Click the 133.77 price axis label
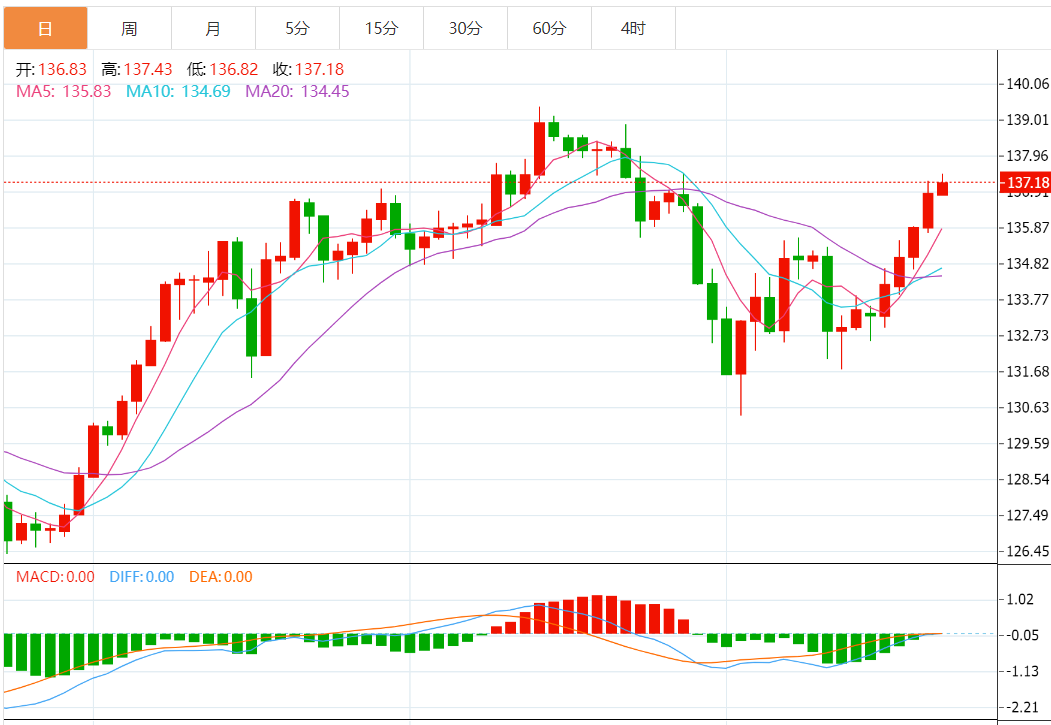The image size is (1051, 725). coord(1028,300)
